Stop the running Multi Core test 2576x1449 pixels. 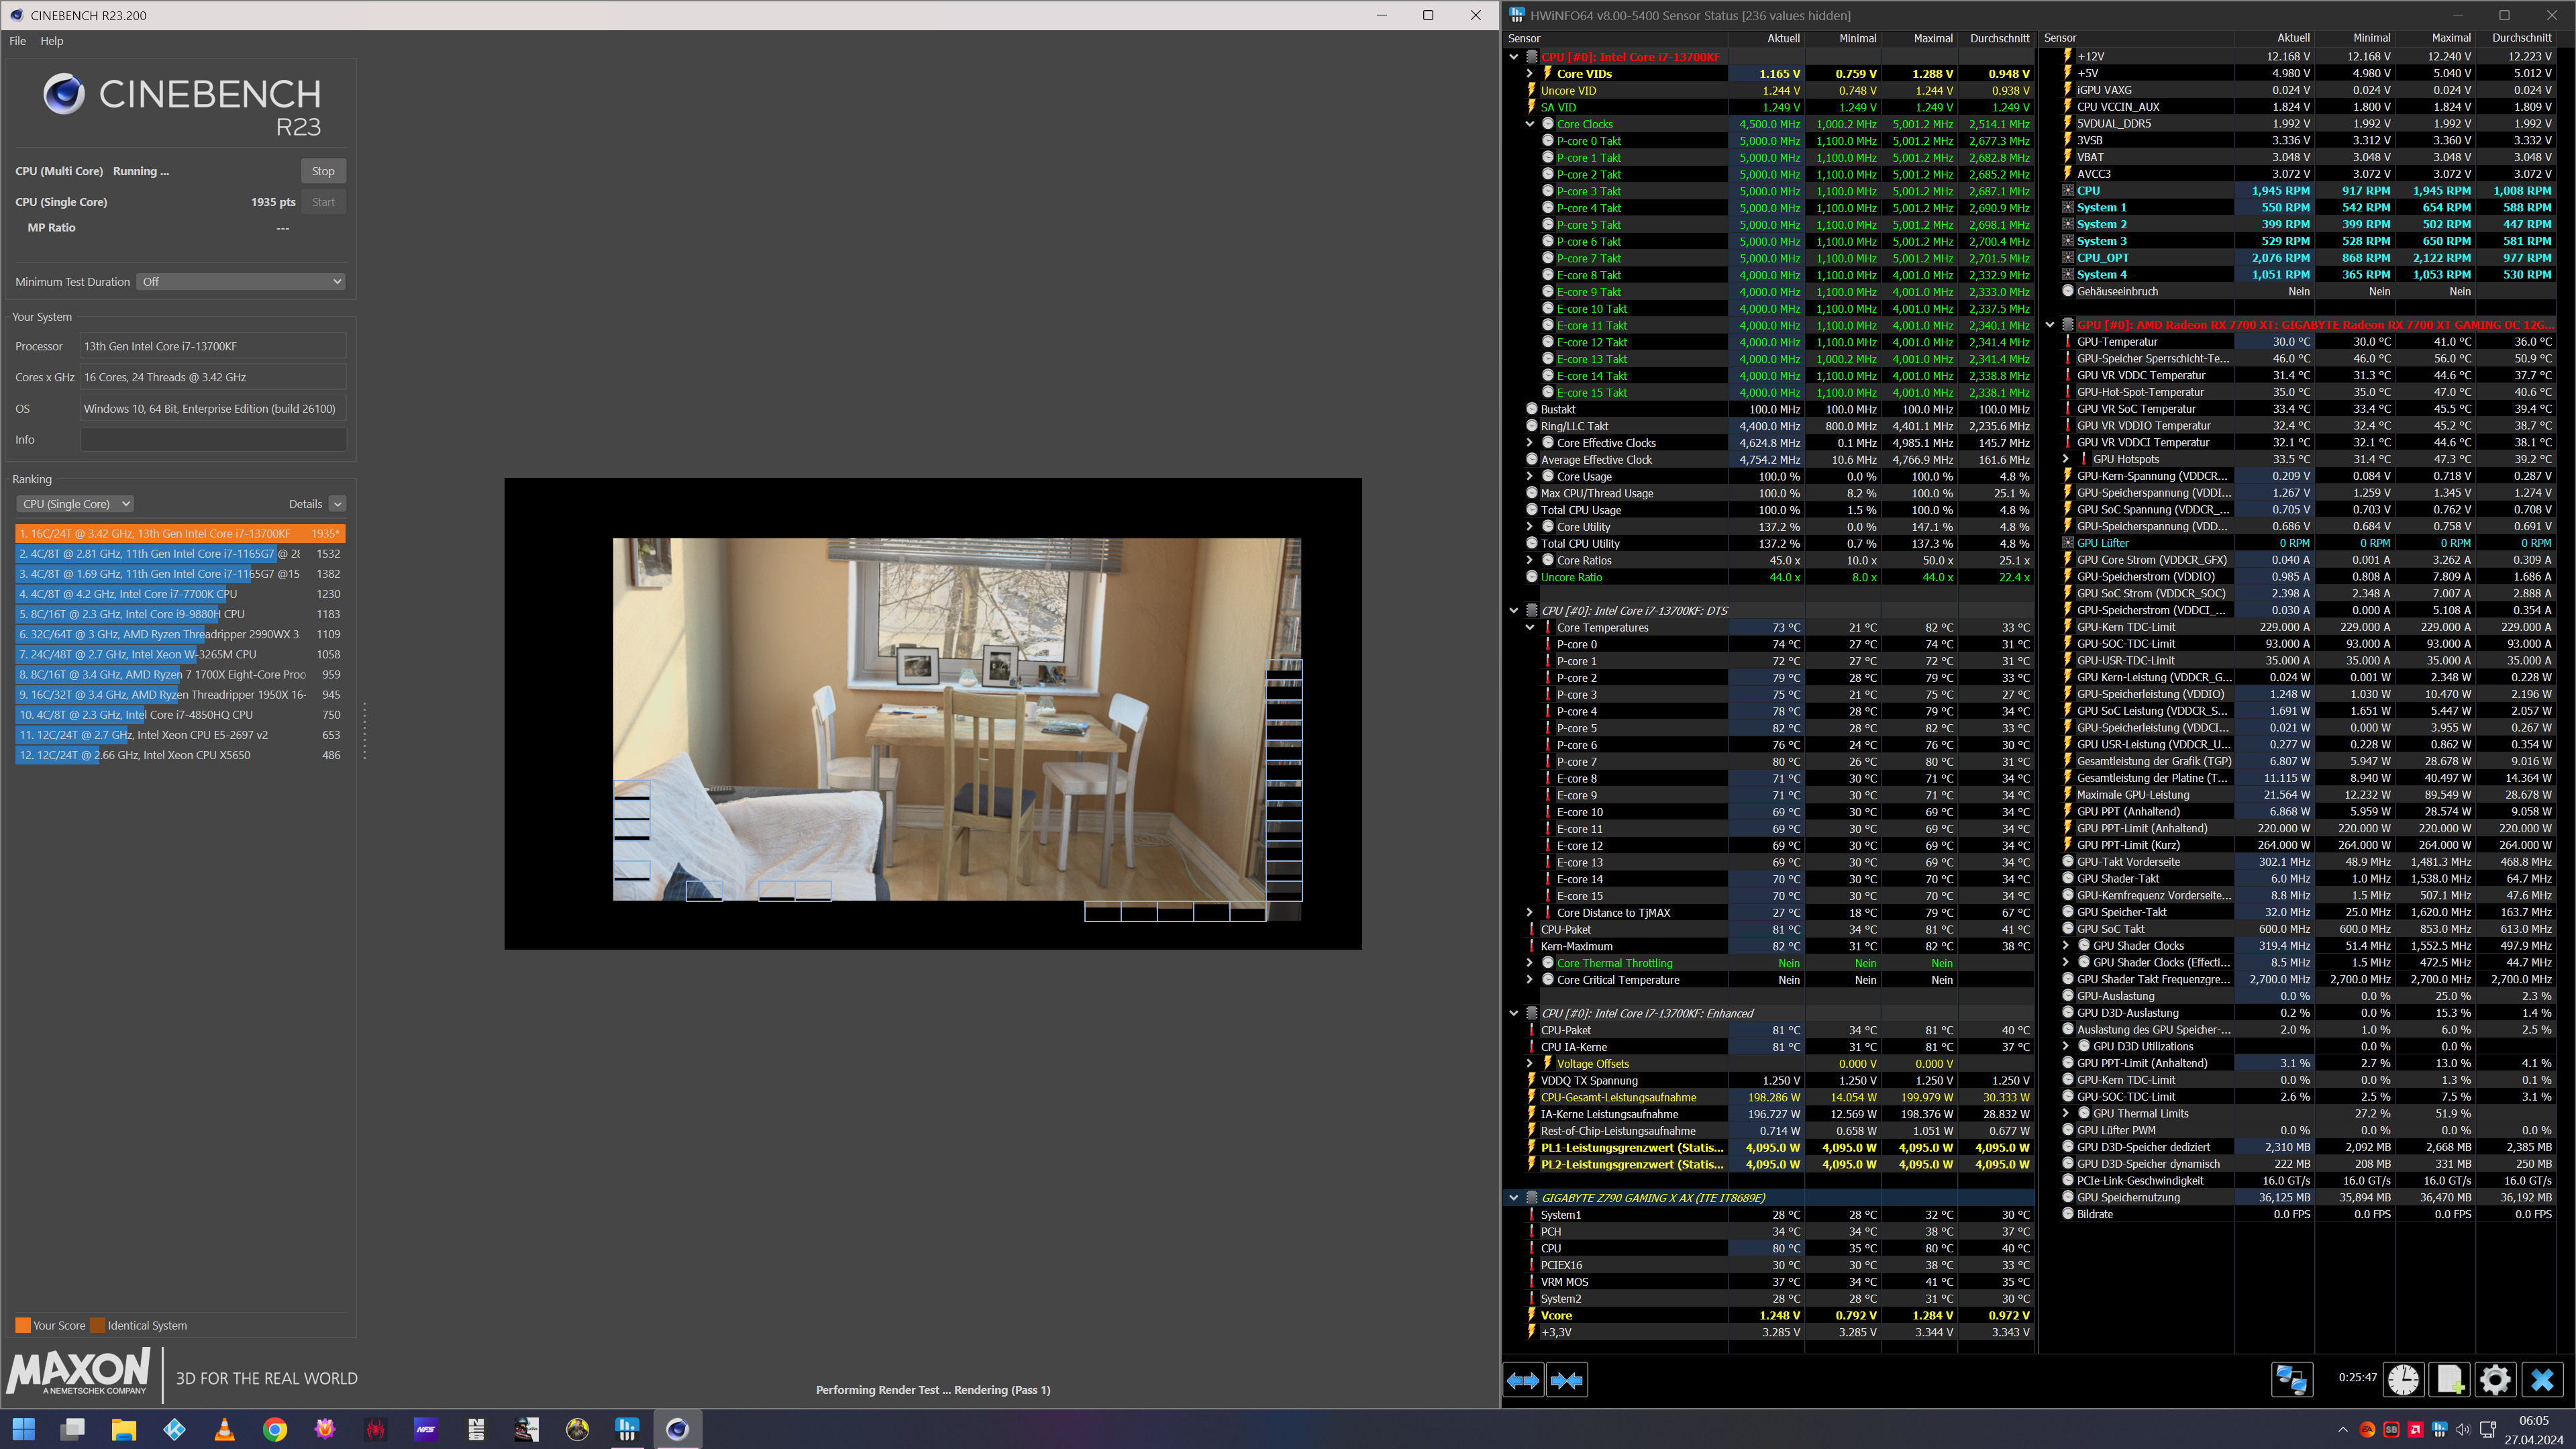click(x=323, y=171)
